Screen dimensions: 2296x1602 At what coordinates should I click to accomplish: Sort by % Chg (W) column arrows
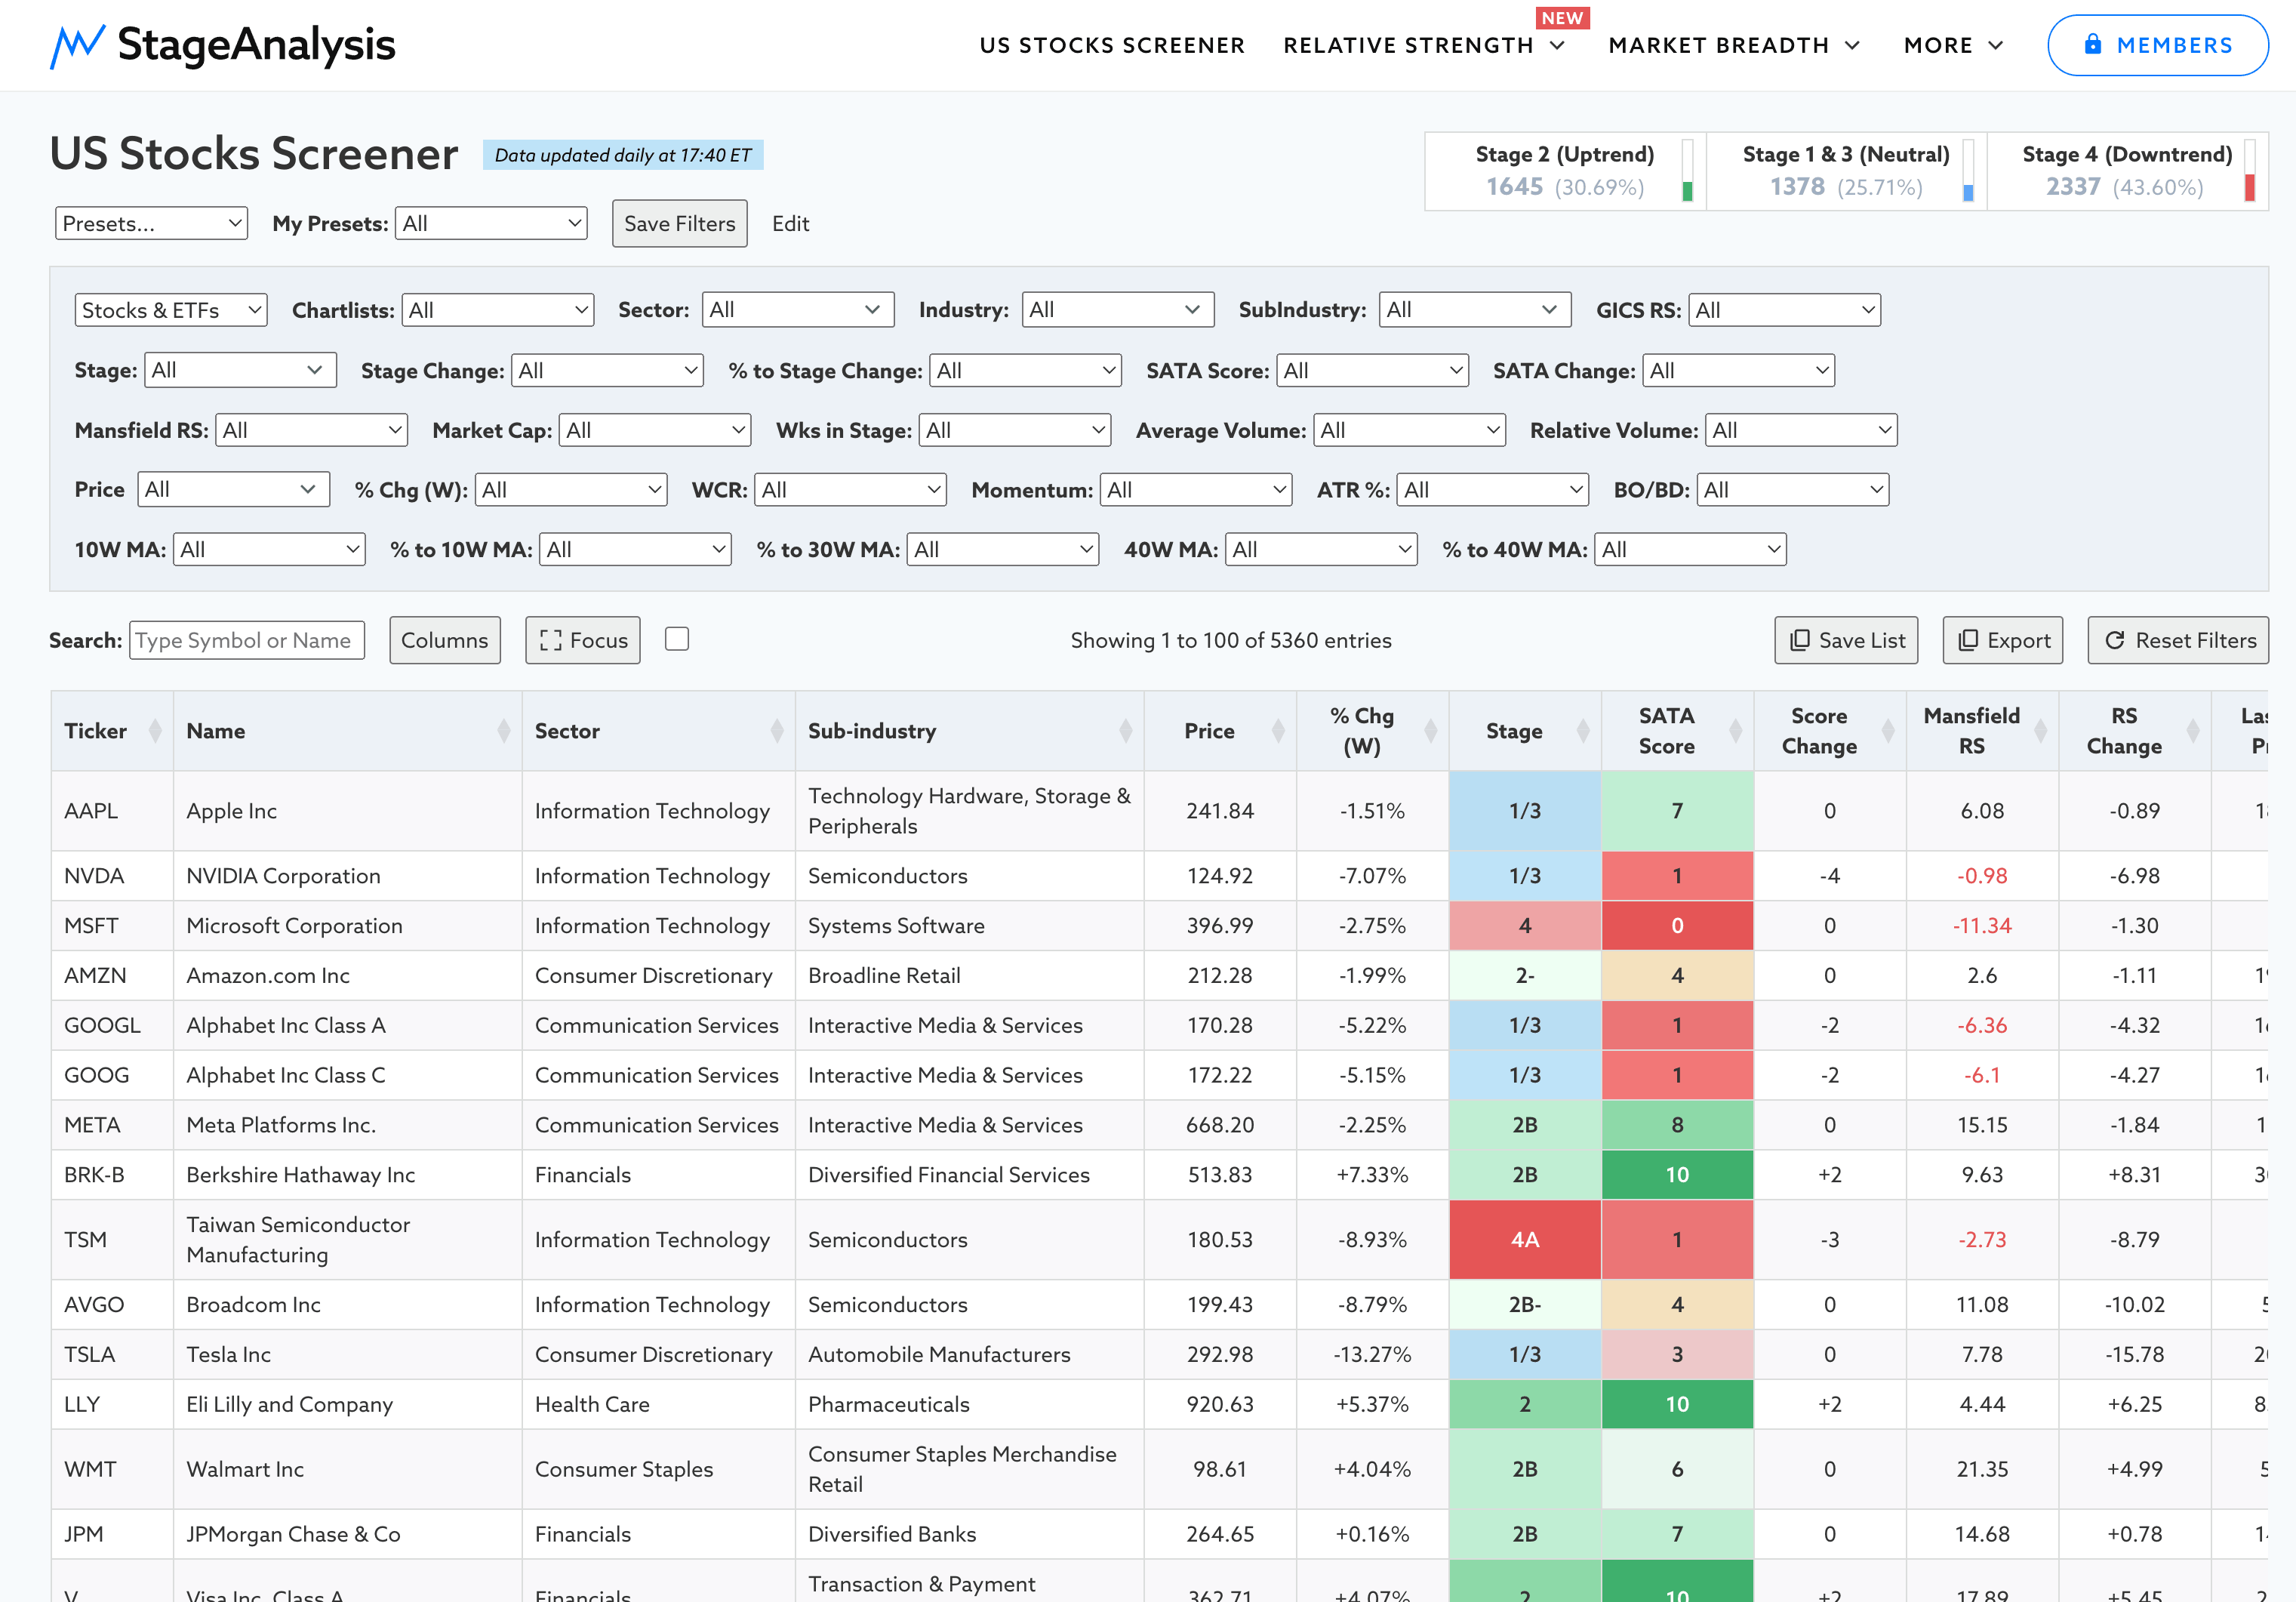pyautogui.click(x=1431, y=731)
